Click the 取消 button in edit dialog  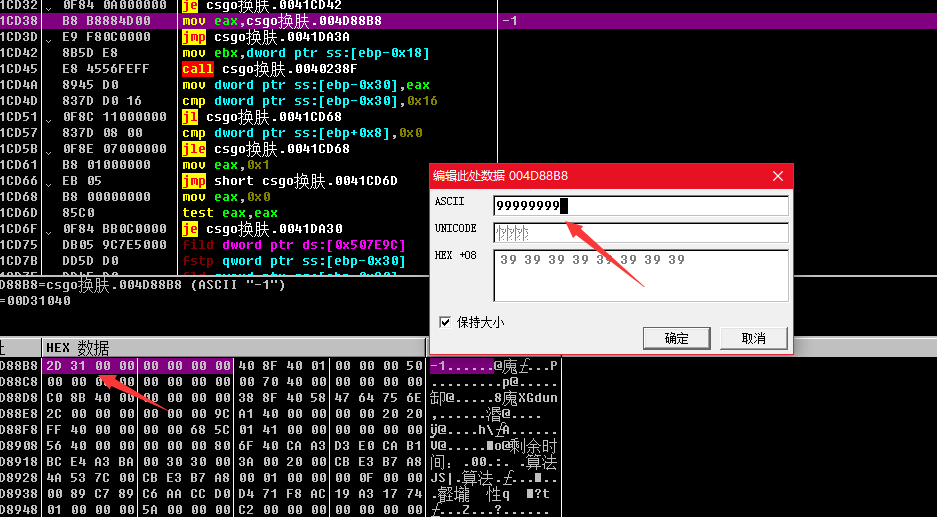(x=754, y=338)
